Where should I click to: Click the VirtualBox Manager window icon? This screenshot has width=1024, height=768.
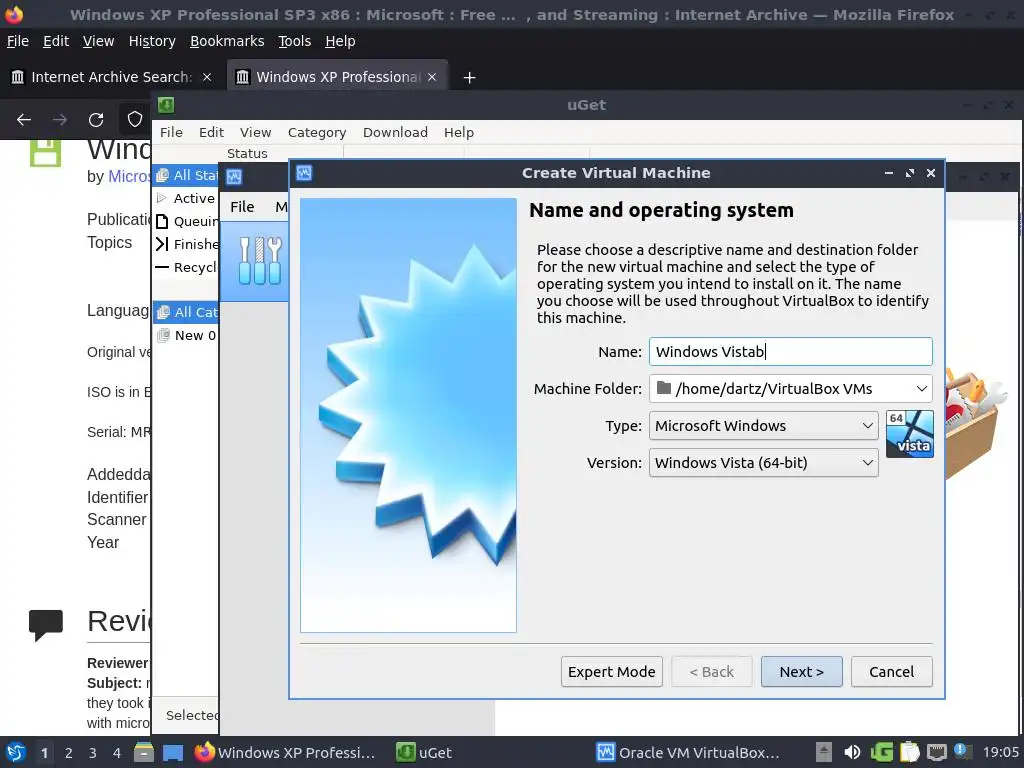(234, 176)
